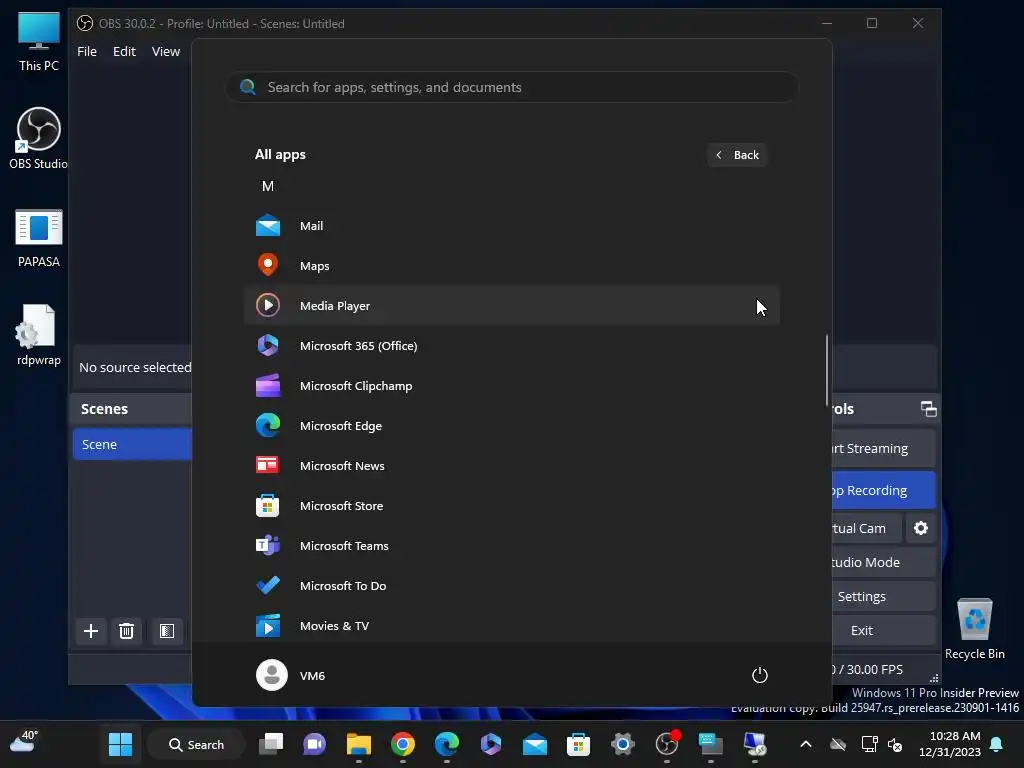
Task: Click Start Streaming in OBS controls
Action: (x=883, y=449)
